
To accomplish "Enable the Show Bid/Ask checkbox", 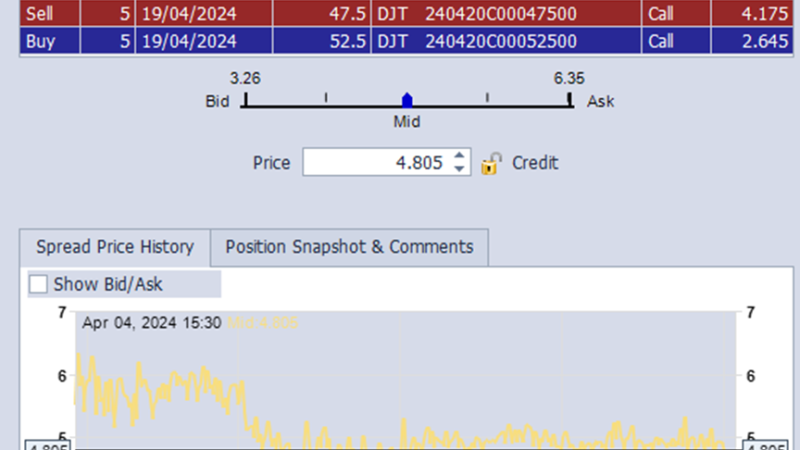I will pyautogui.click(x=39, y=284).
